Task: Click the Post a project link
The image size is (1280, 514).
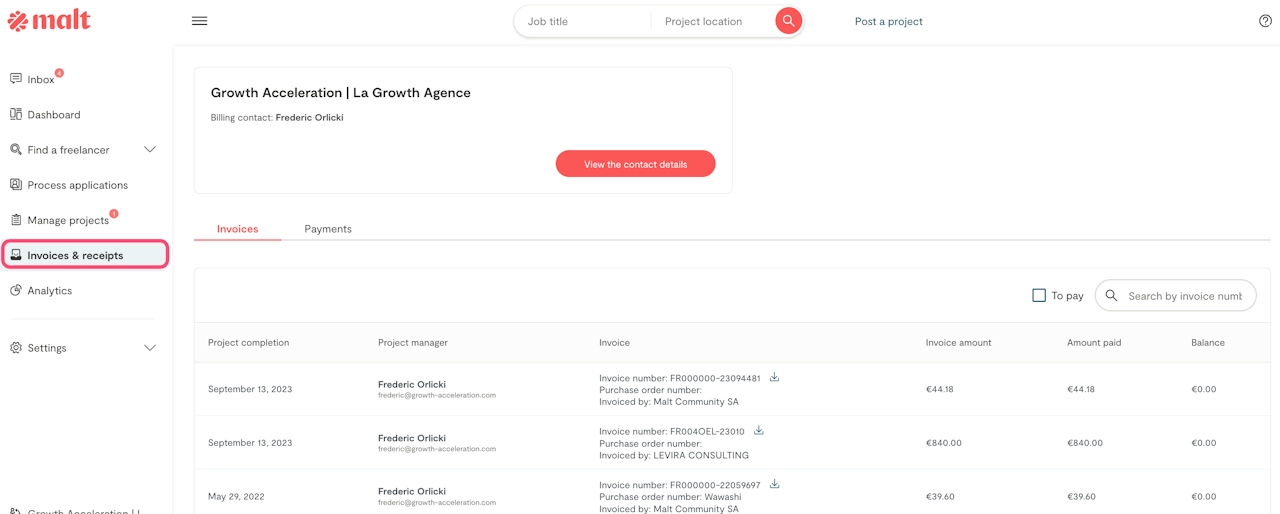Action: pos(889,21)
